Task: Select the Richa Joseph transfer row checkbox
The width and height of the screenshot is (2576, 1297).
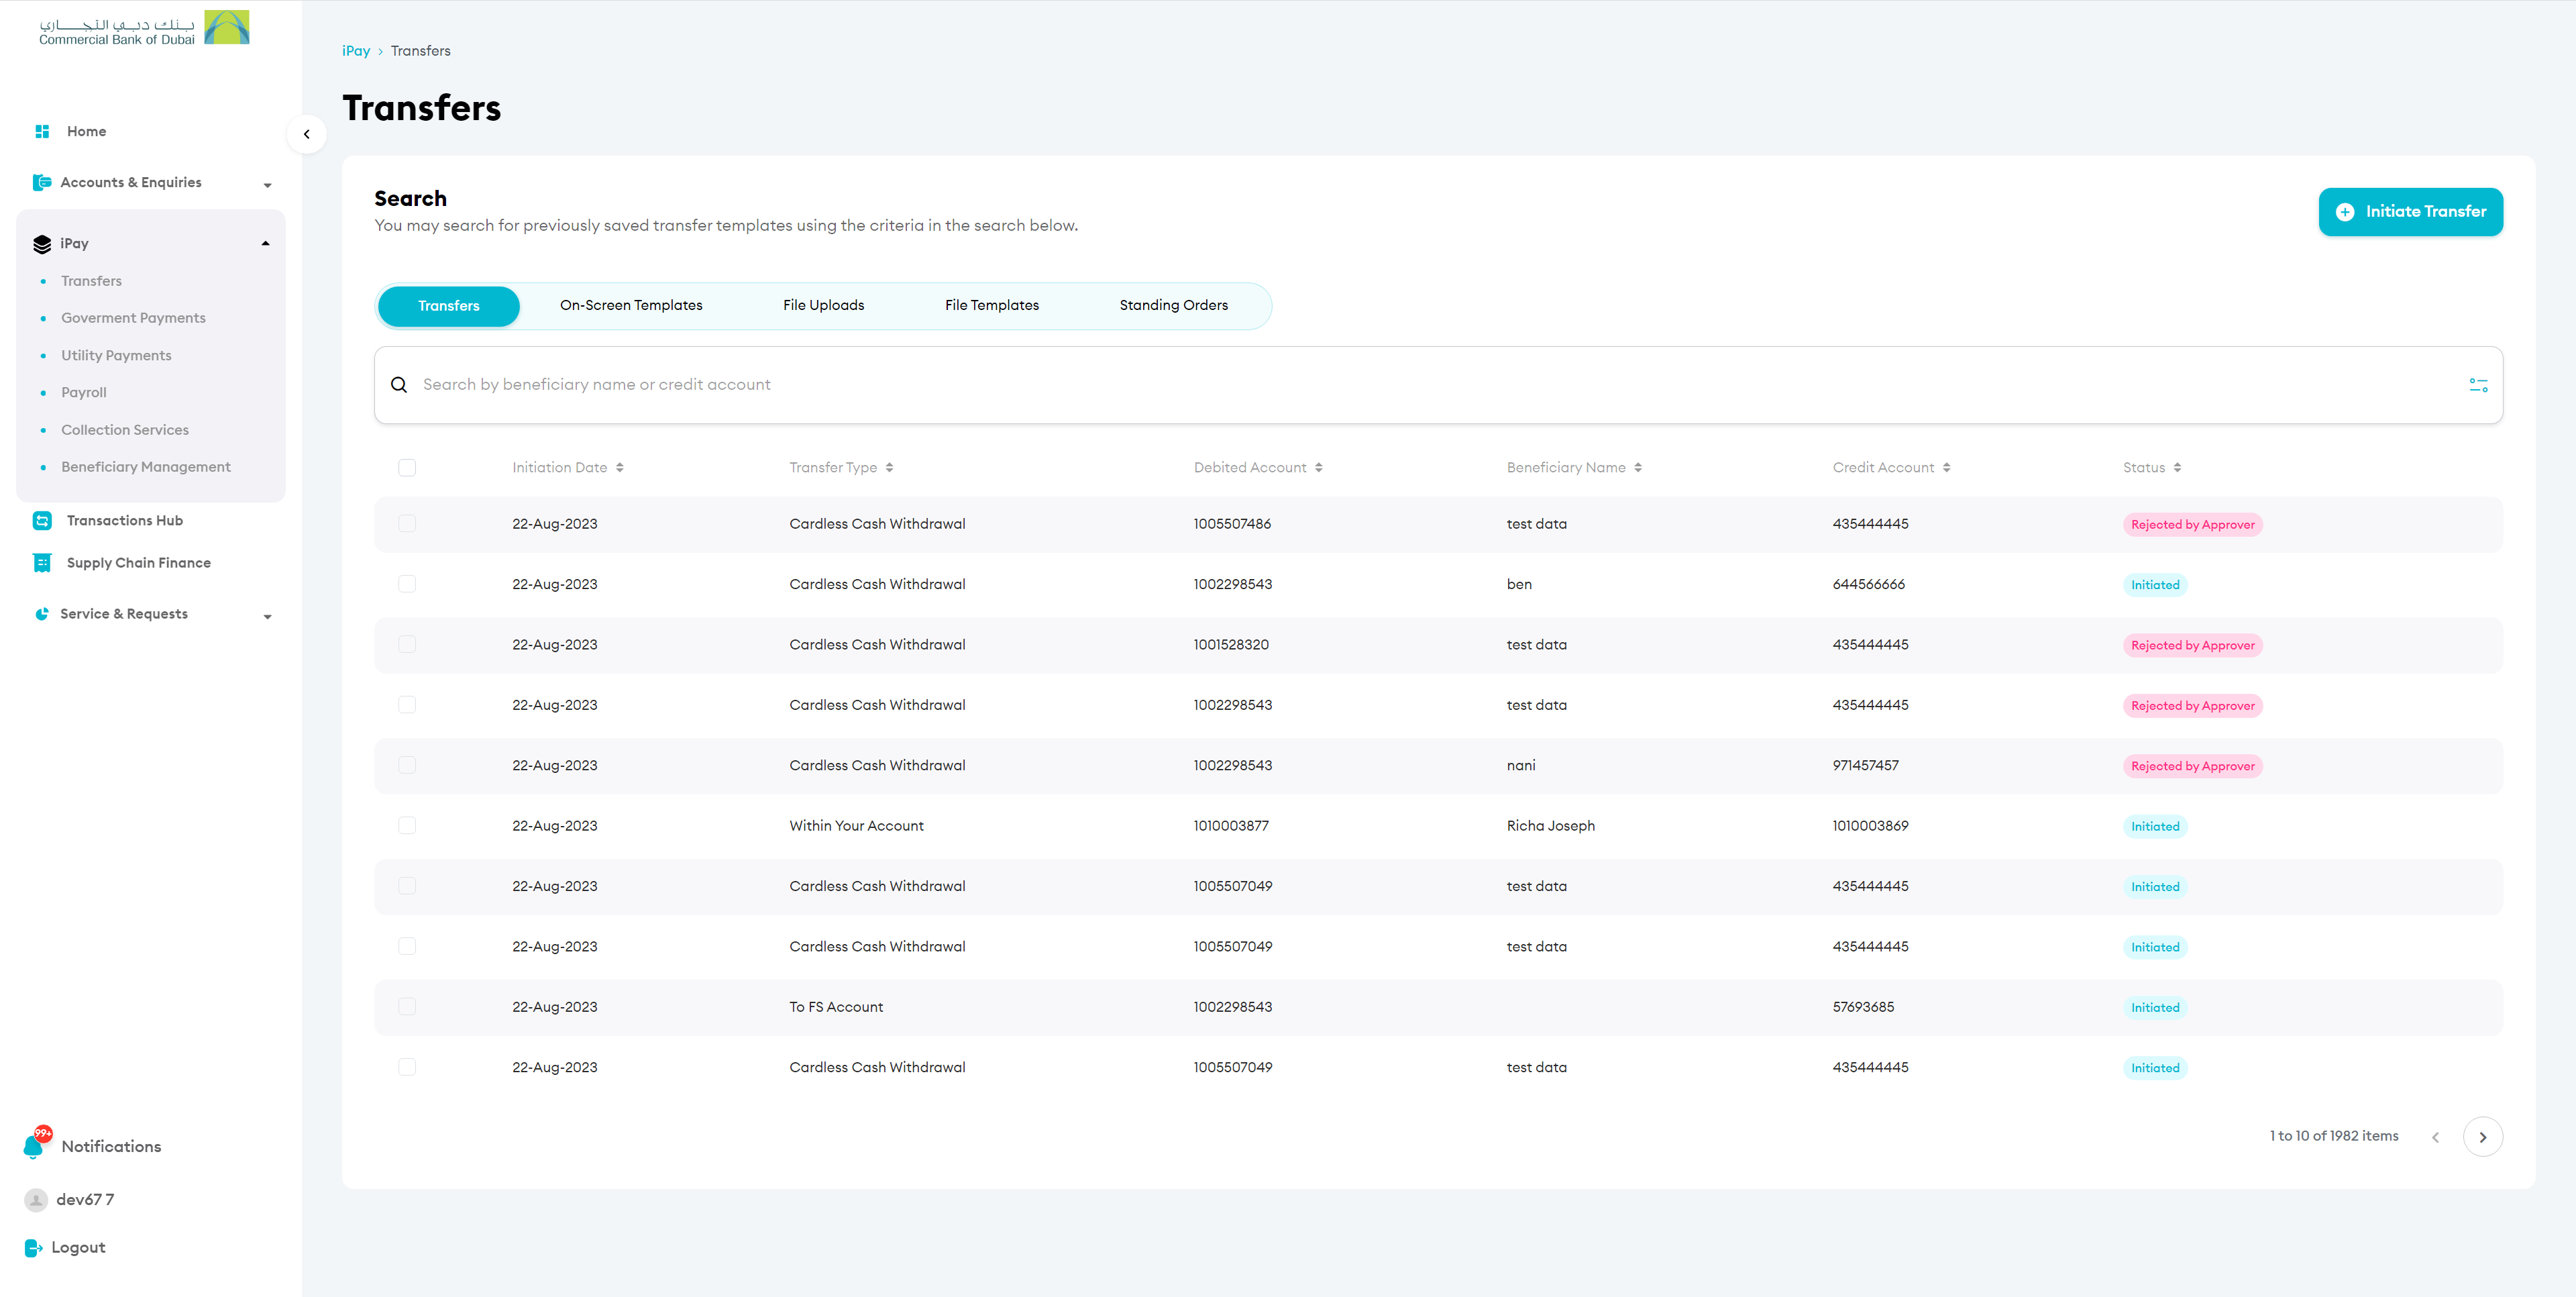Action: click(407, 826)
